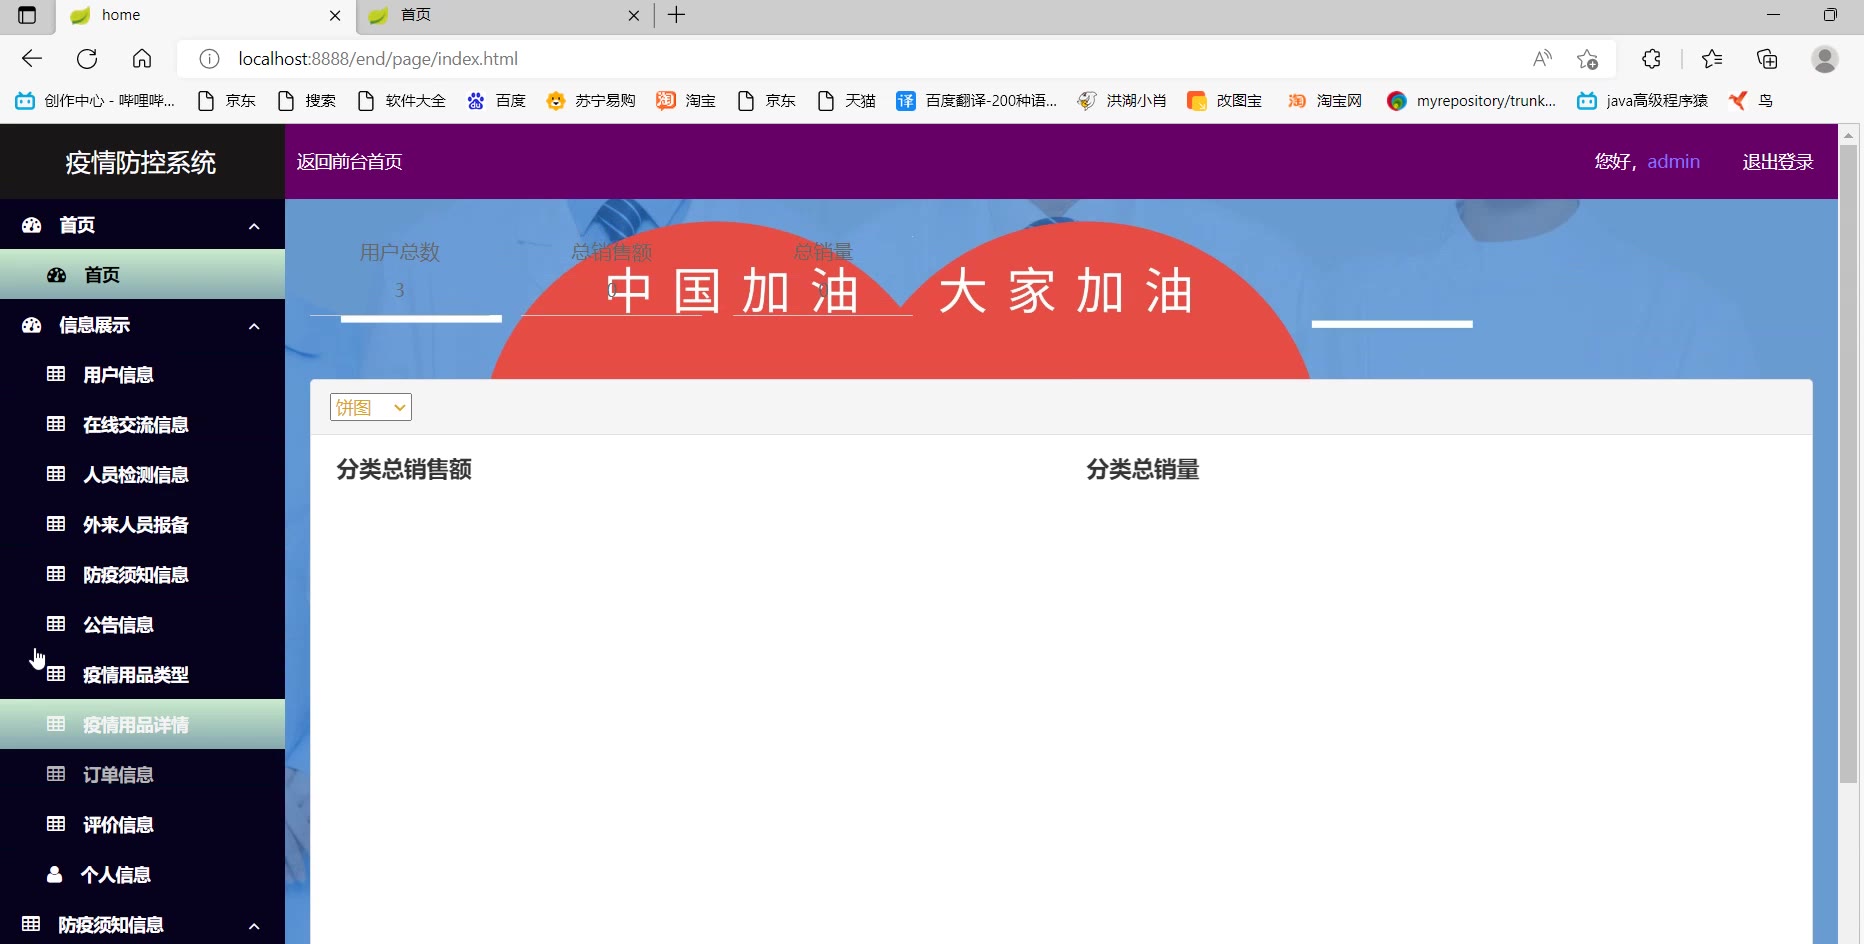View site information icon in address bar

pyautogui.click(x=209, y=59)
